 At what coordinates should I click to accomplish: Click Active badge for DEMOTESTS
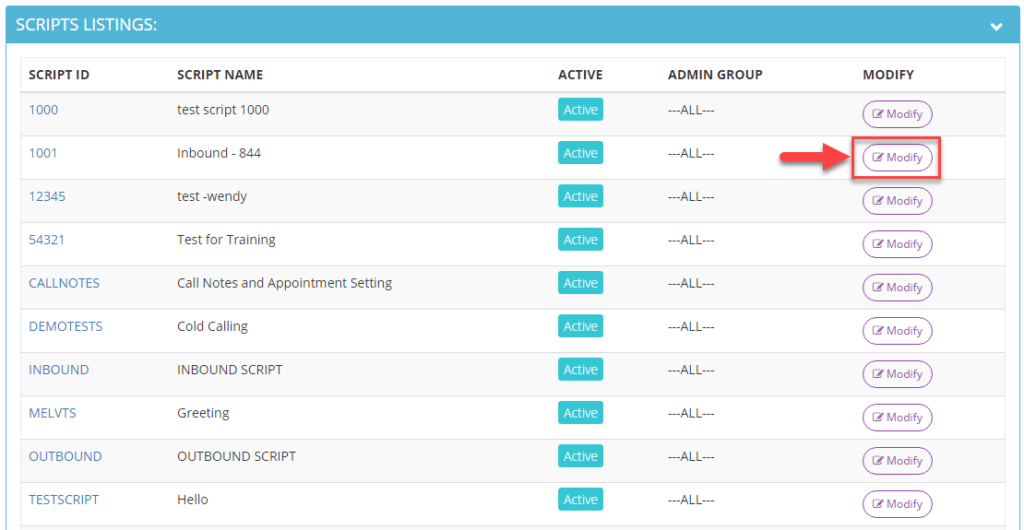(581, 326)
